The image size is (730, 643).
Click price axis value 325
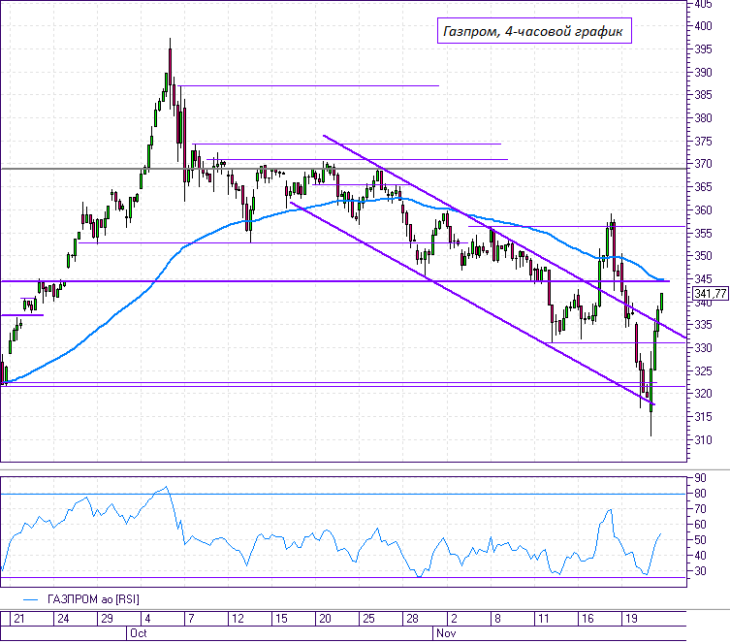point(703,372)
